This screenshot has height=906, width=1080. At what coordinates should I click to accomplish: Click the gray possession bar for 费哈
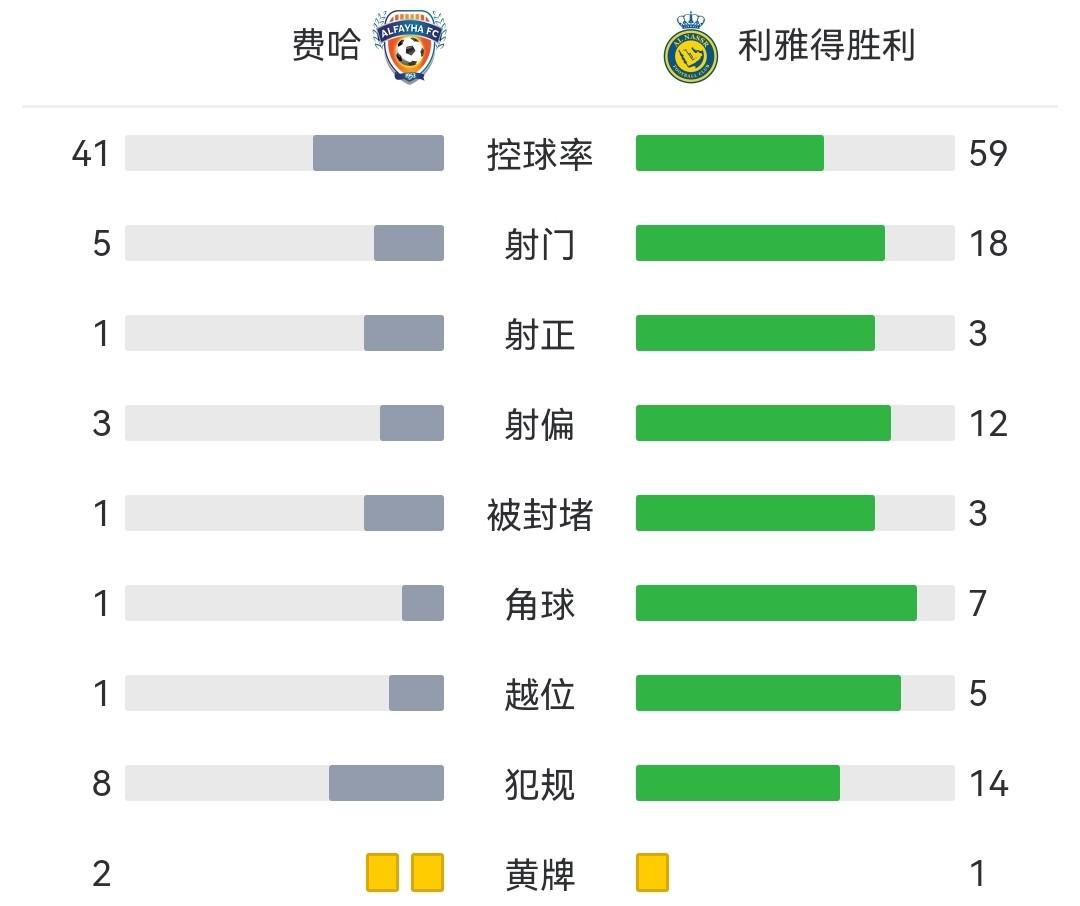(378, 153)
